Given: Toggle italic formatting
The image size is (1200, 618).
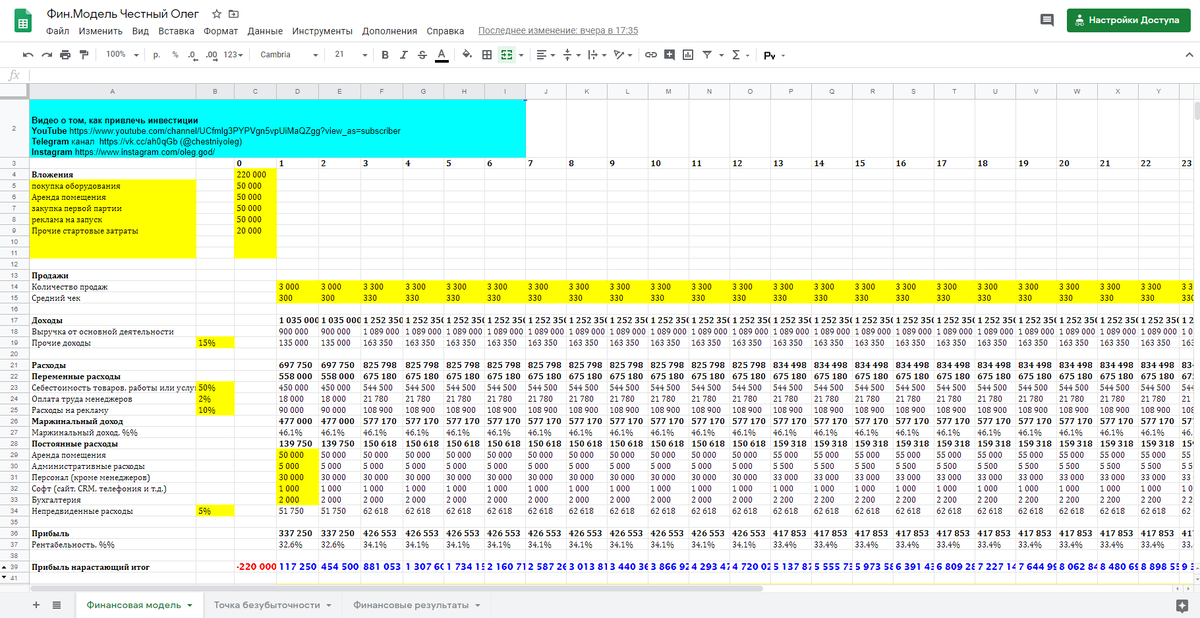Looking at the screenshot, I should click(x=404, y=55).
